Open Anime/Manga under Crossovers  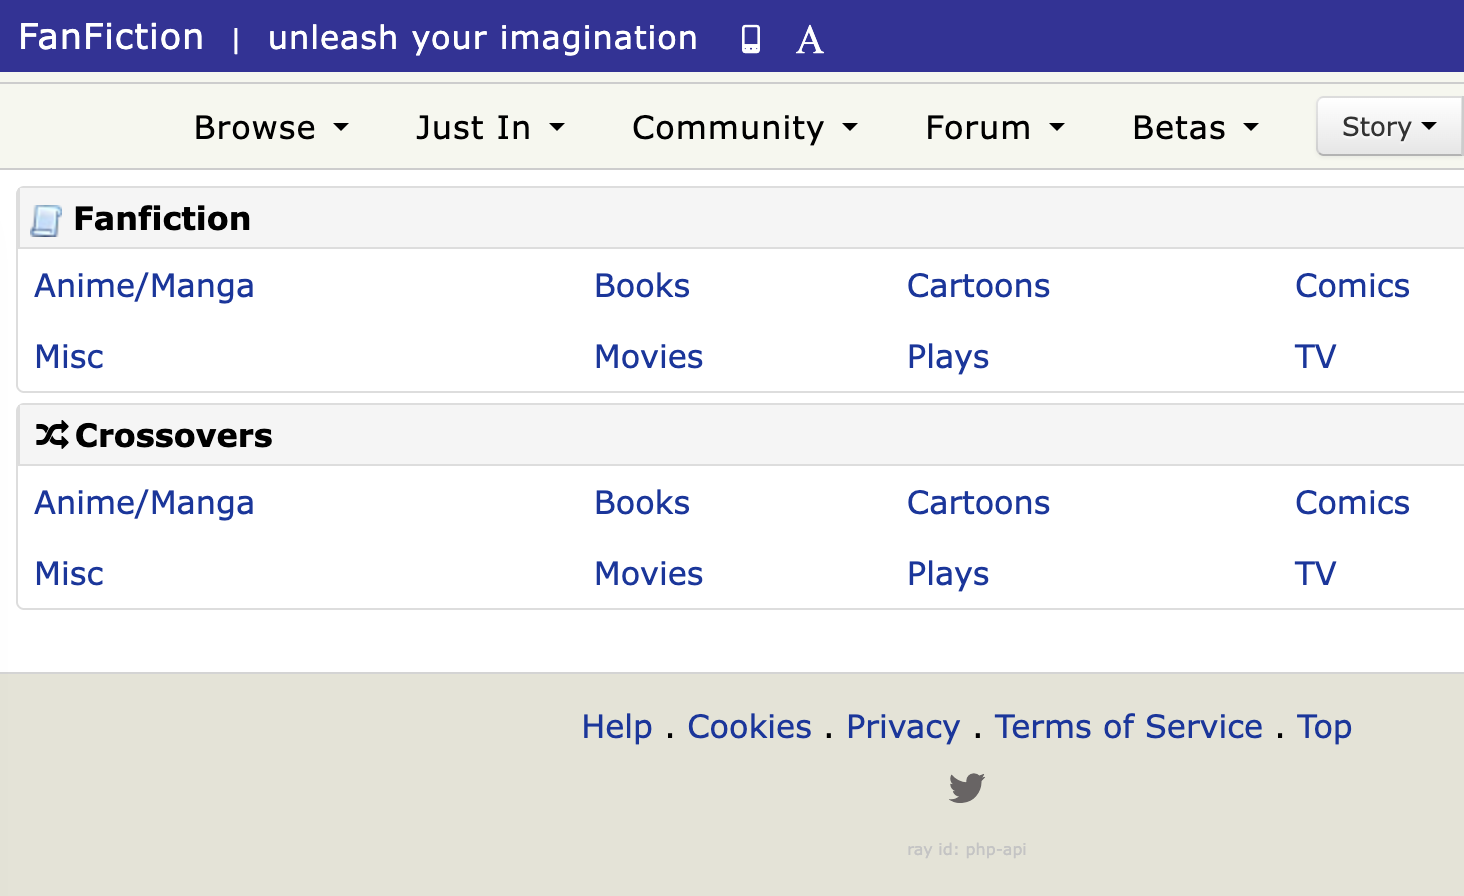click(144, 503)
